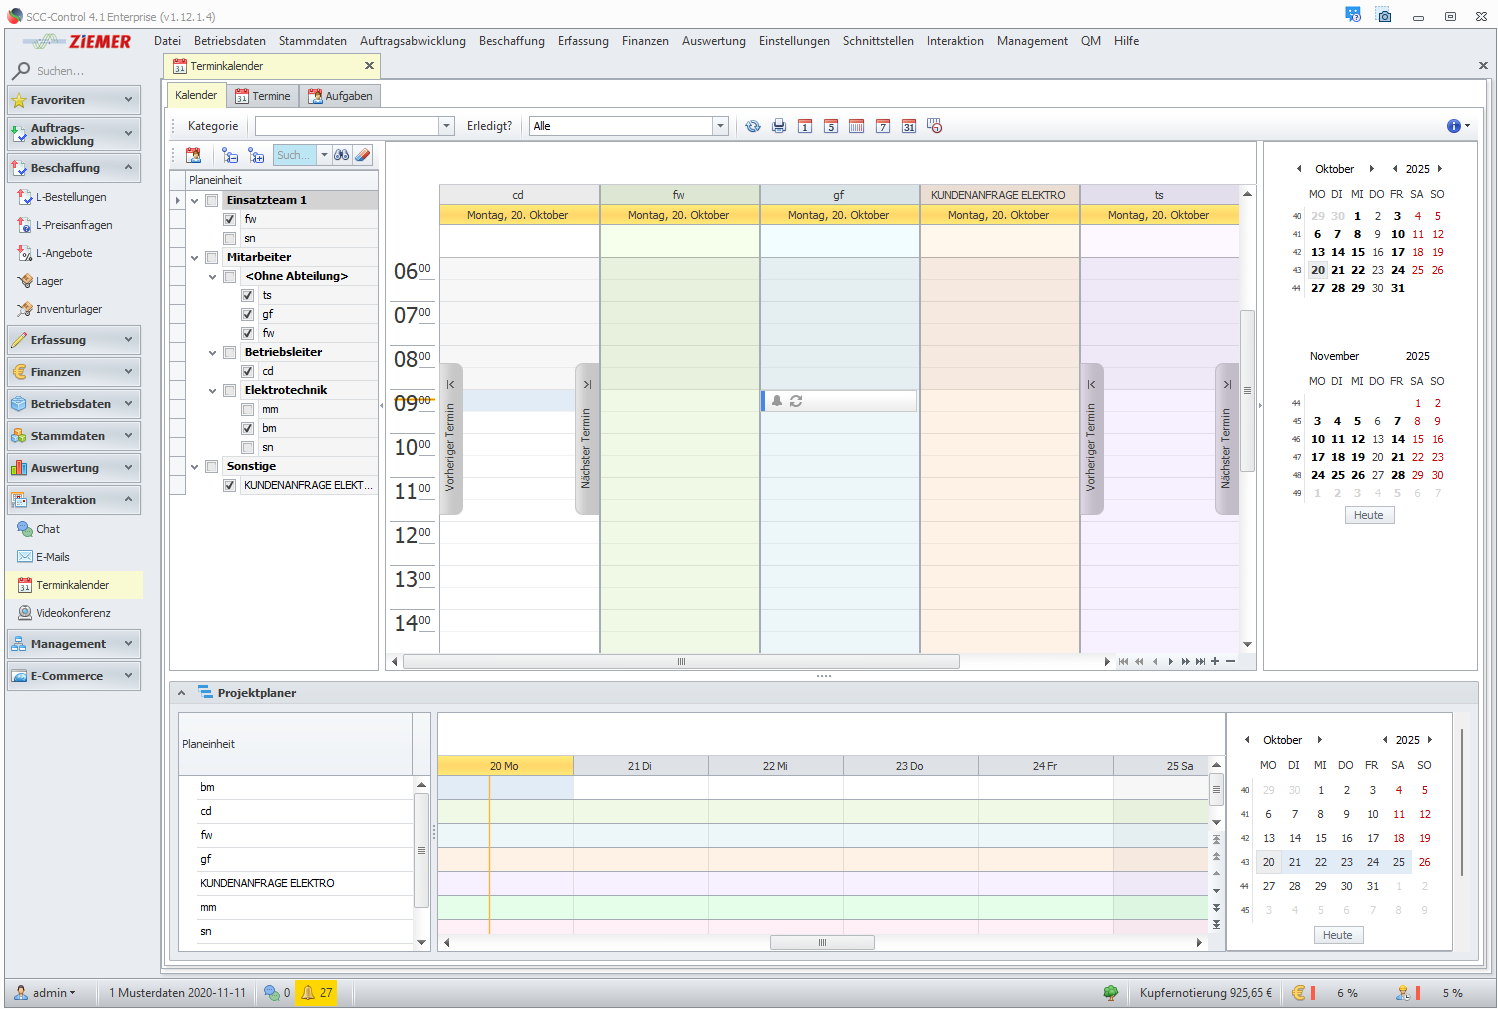This screenshot has height=1009, width=1498.
Task: Open the info icon in toolbar
Action: (x=1453, y=126)
